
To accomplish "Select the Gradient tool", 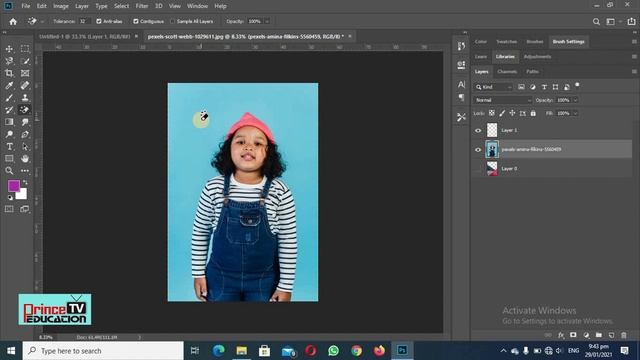I will click(x=9, y=122).
